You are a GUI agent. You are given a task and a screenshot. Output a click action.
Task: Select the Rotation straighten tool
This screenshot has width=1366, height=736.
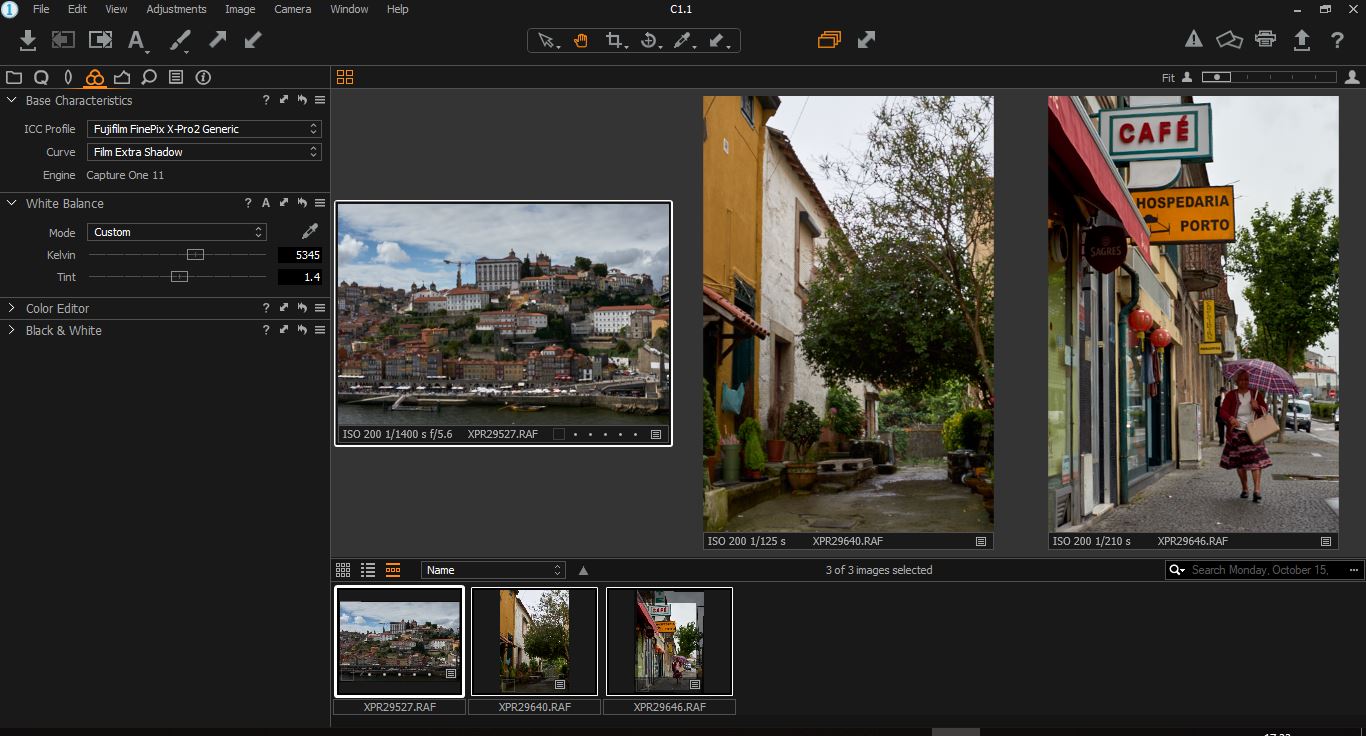(x=649, y=40)
